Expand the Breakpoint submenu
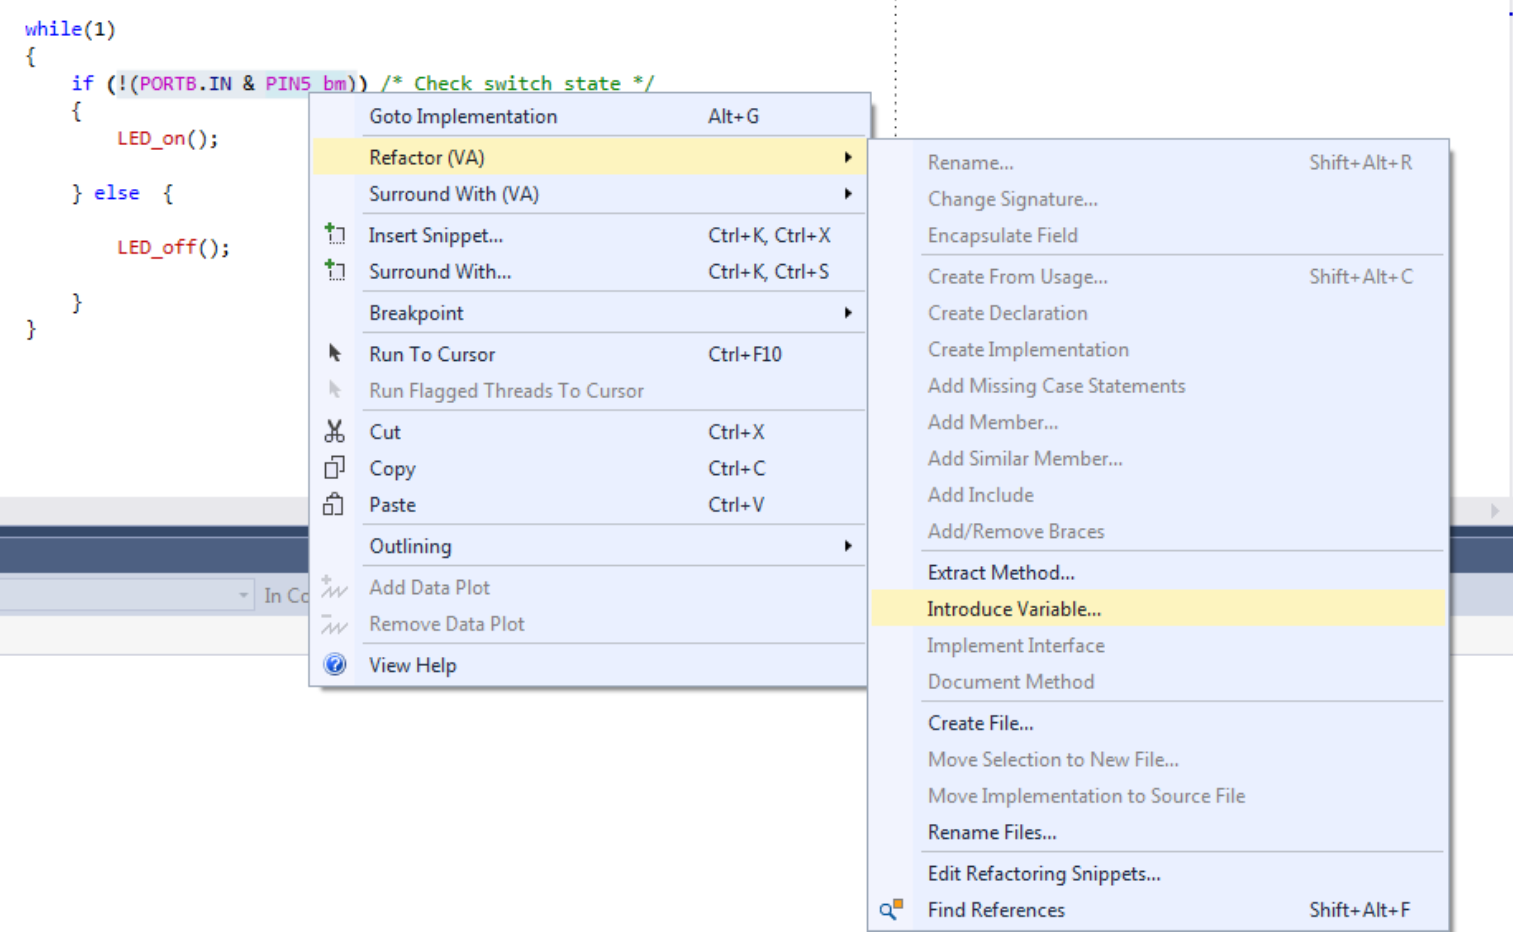Image resolution: width=1513 pixels, height=932 pixels. [847, 313]
